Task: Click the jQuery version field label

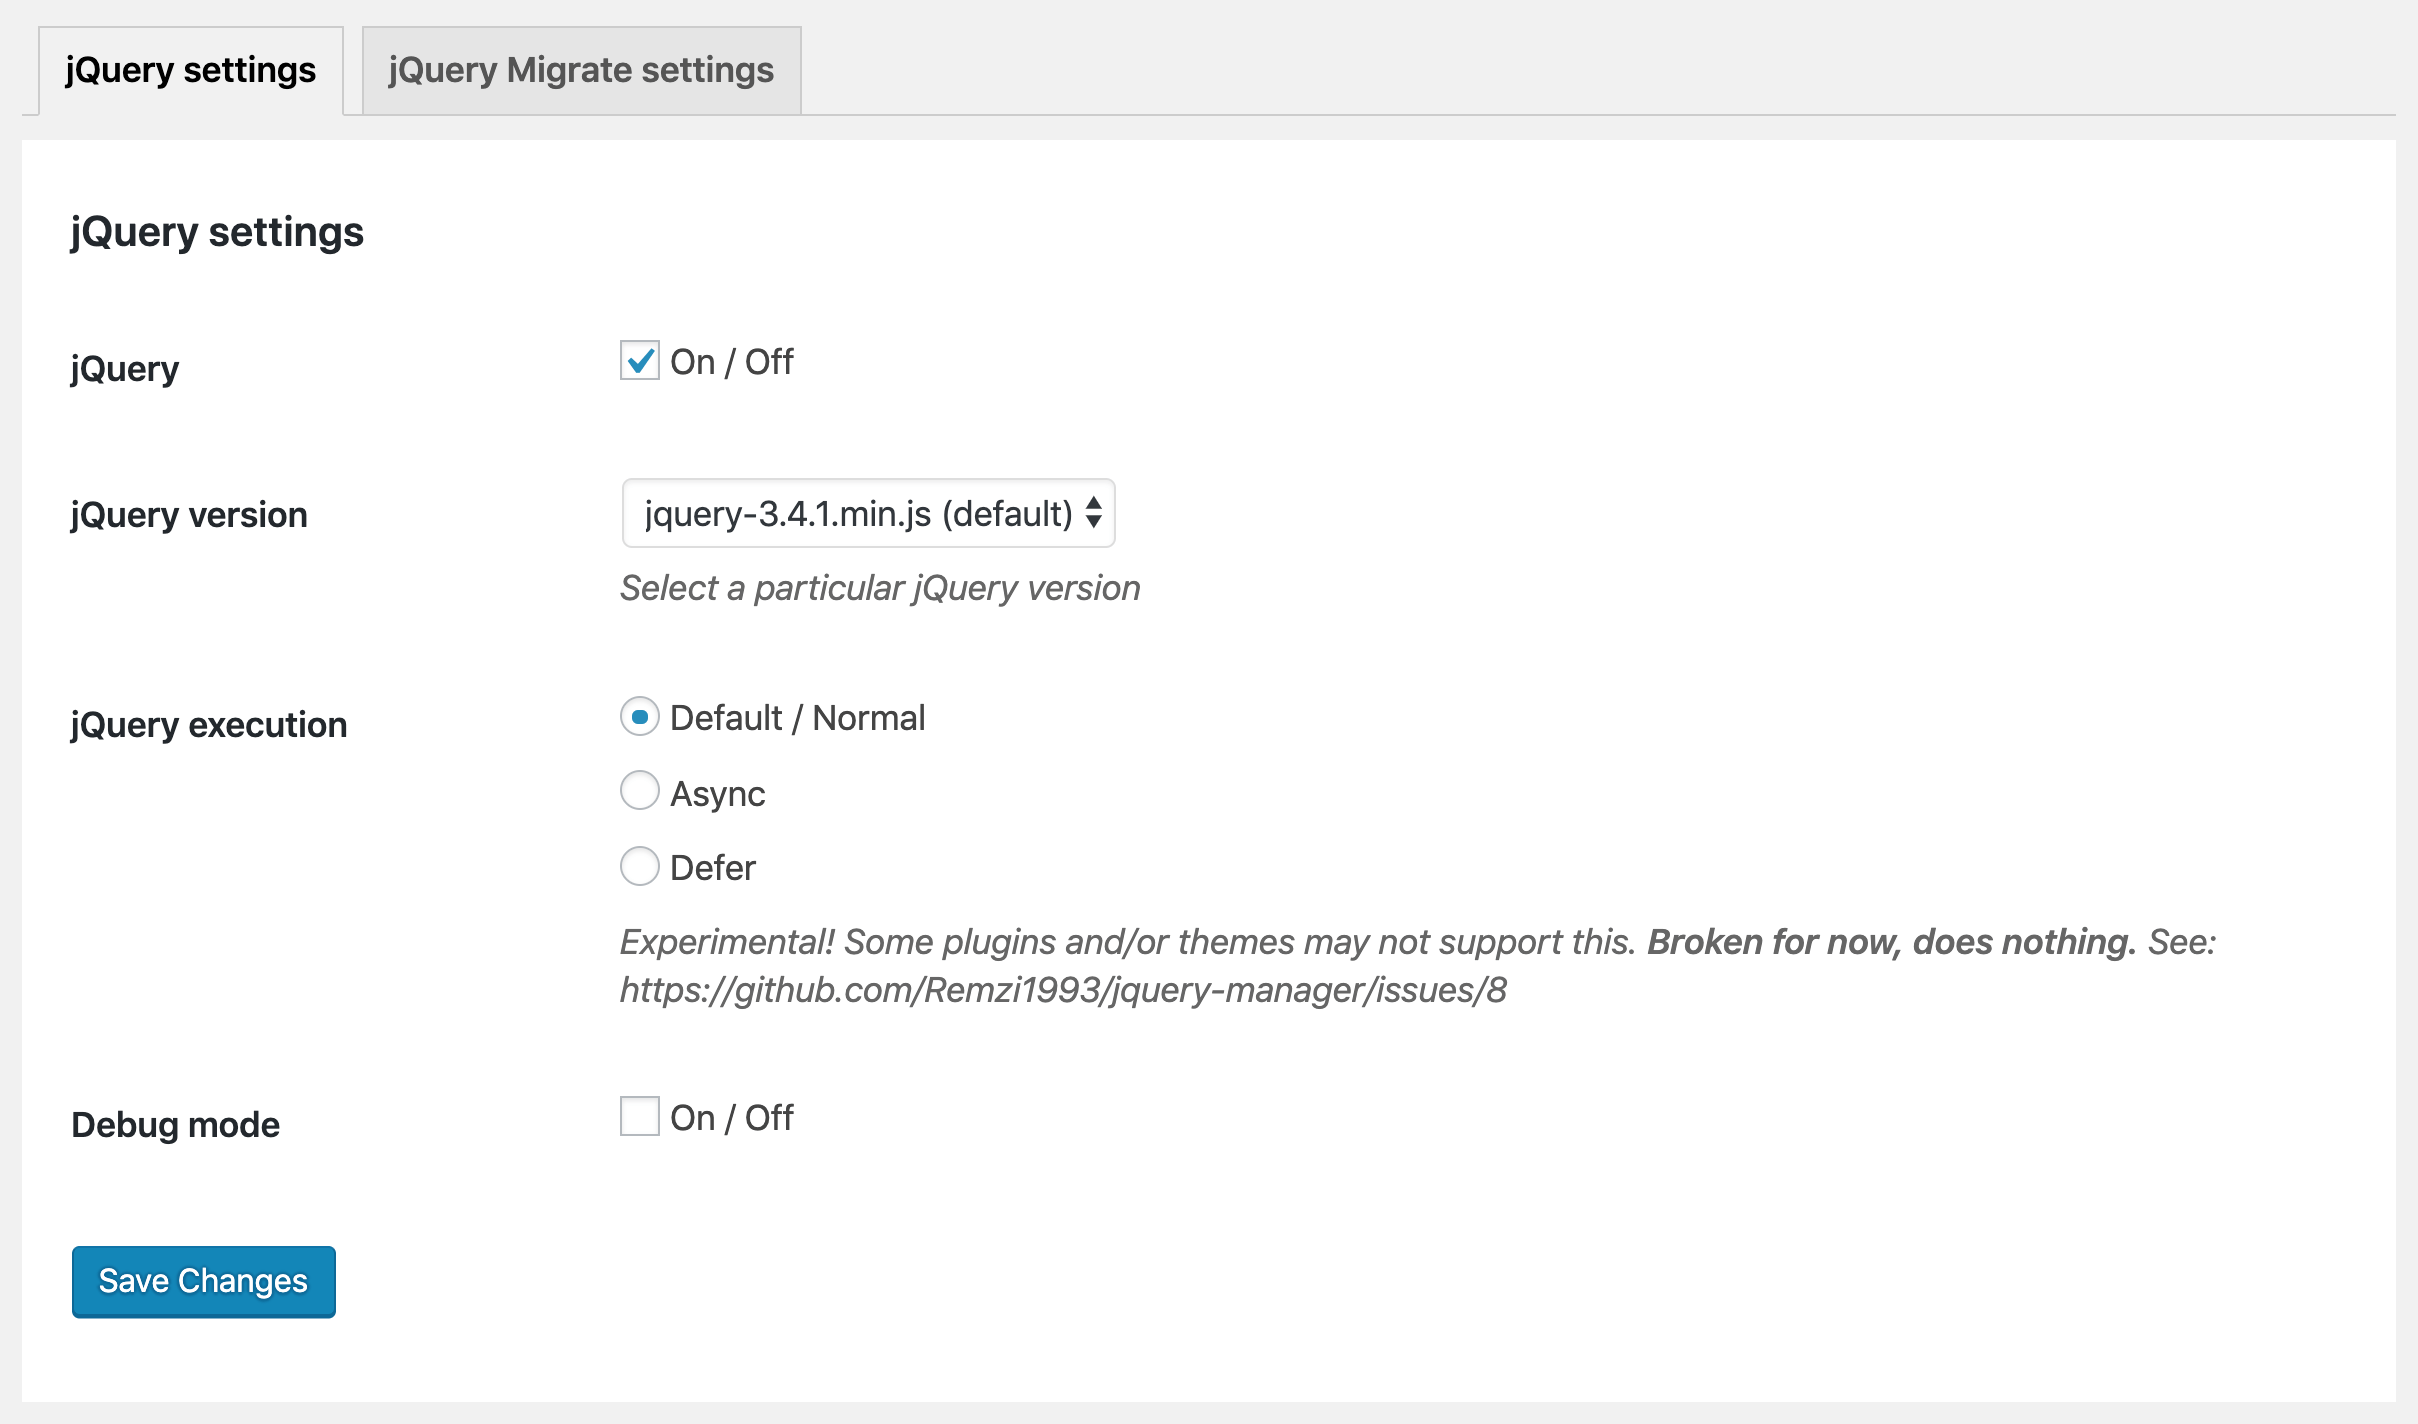Action: [x=189, y=516]
